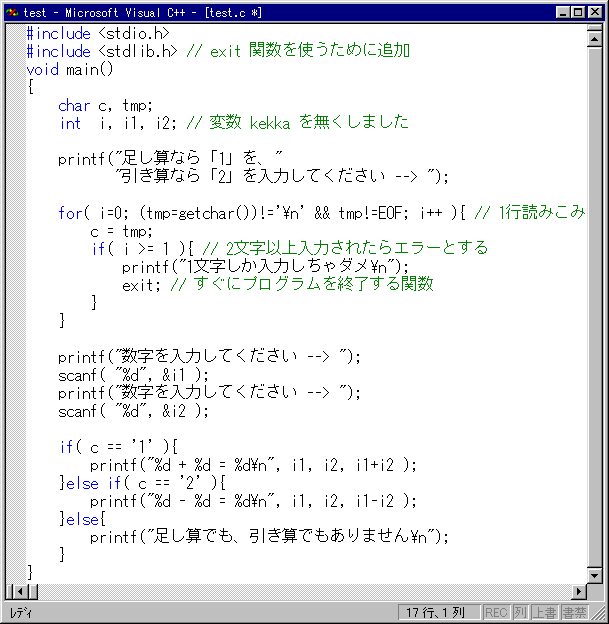Click comment 'すぐにプログラムを終了する関数'
The width and height of the screenshot is (609, 624).
[x=314, y=284]
